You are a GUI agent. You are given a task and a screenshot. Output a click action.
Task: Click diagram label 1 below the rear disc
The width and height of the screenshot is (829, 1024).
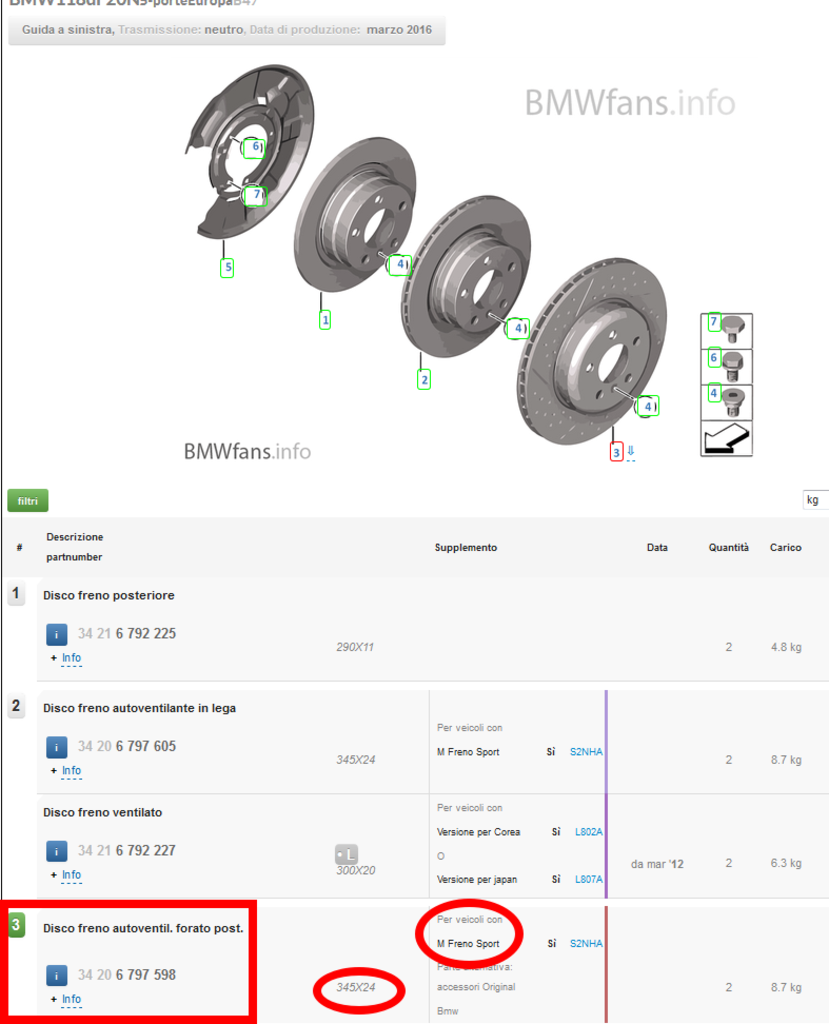325,320
